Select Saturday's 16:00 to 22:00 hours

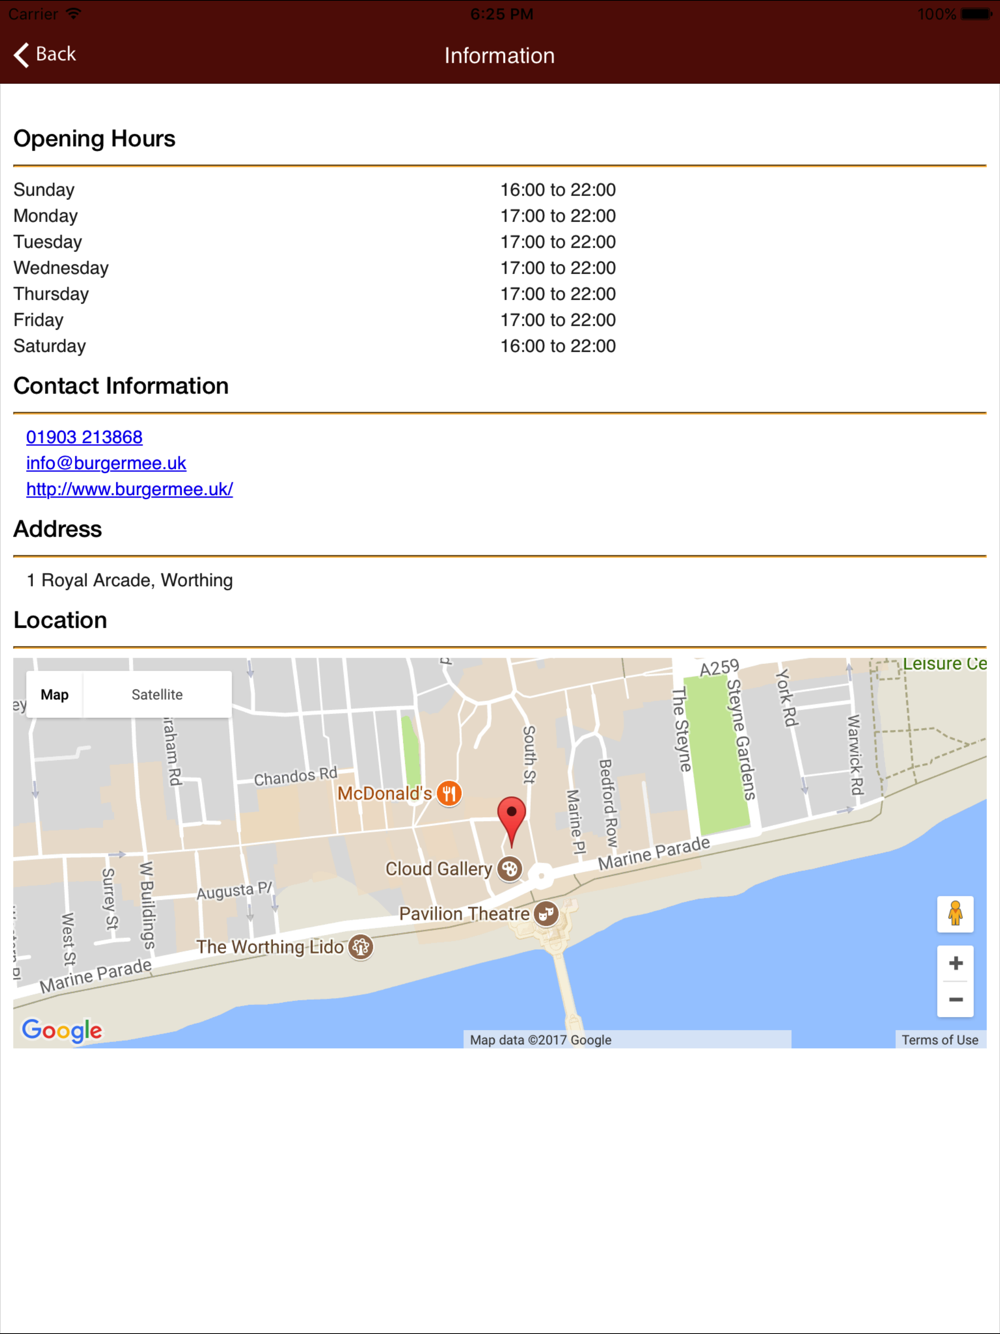pos(558,346)
